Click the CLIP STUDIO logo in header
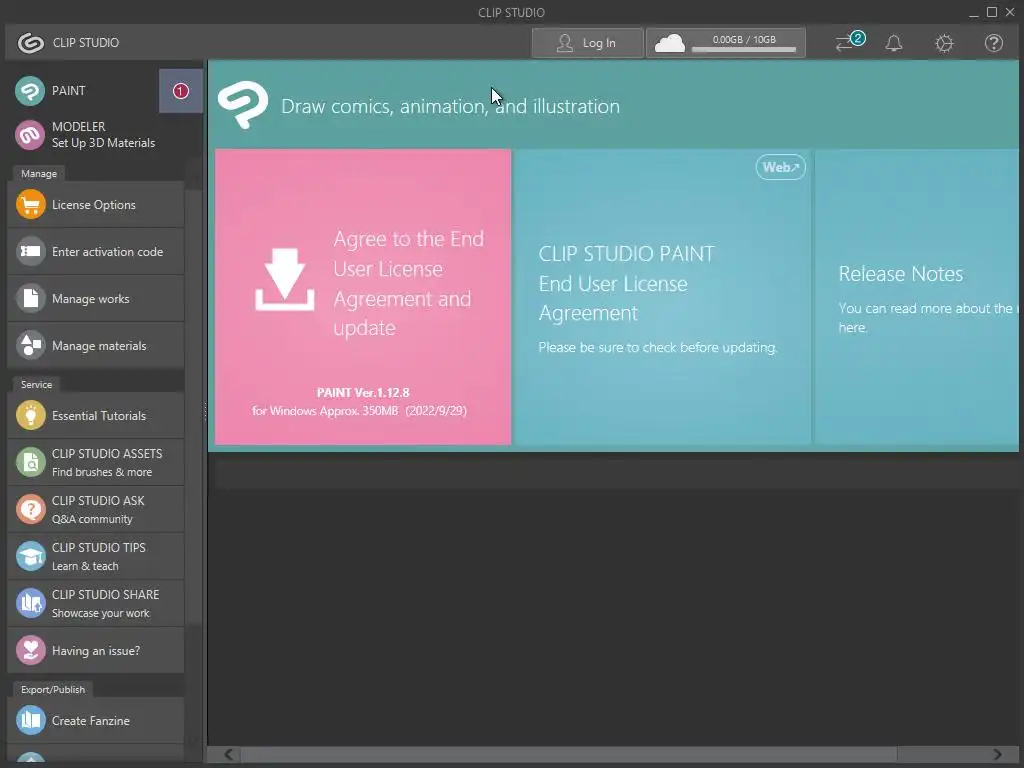 pyautogui.click(x=30, y=43)
